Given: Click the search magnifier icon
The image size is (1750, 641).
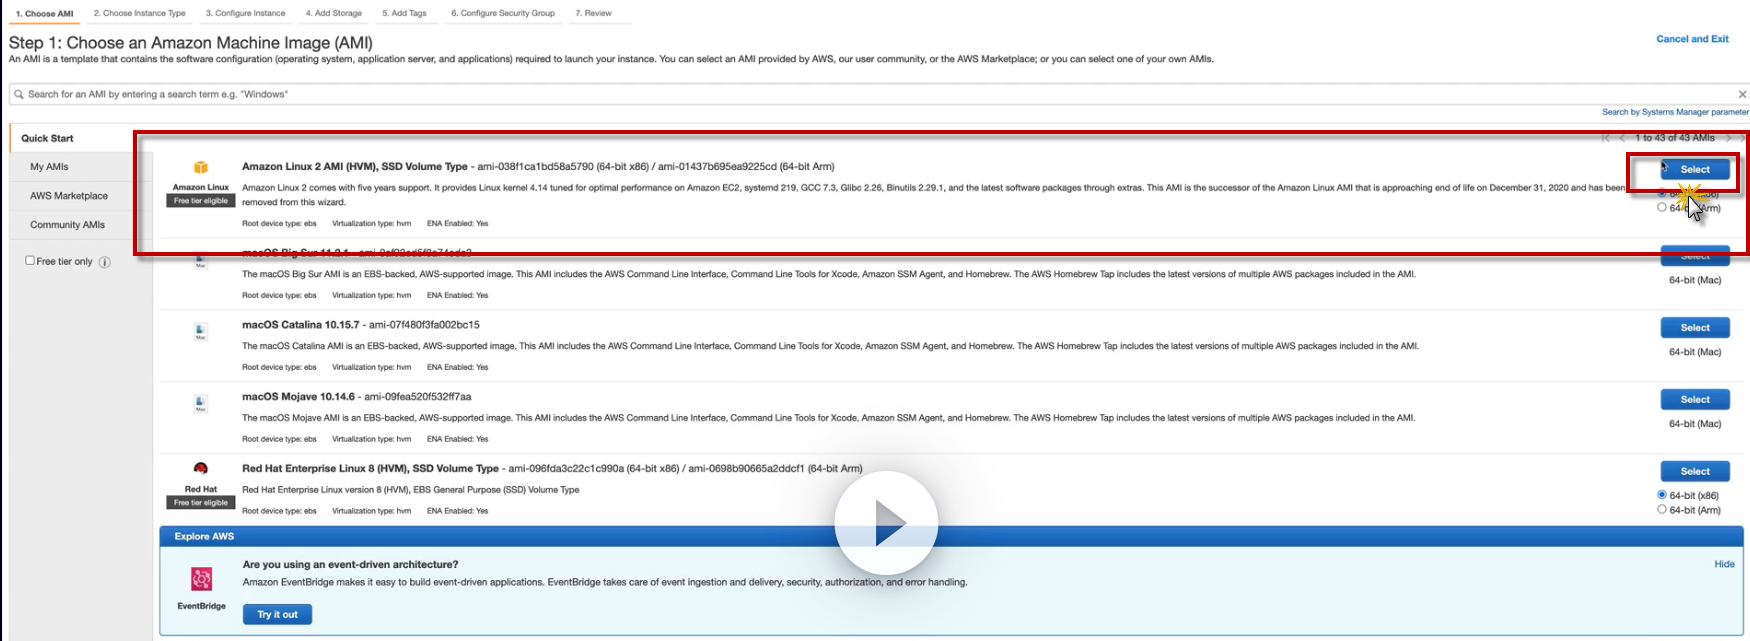Looking at the screenshot, I should [19, 94].
